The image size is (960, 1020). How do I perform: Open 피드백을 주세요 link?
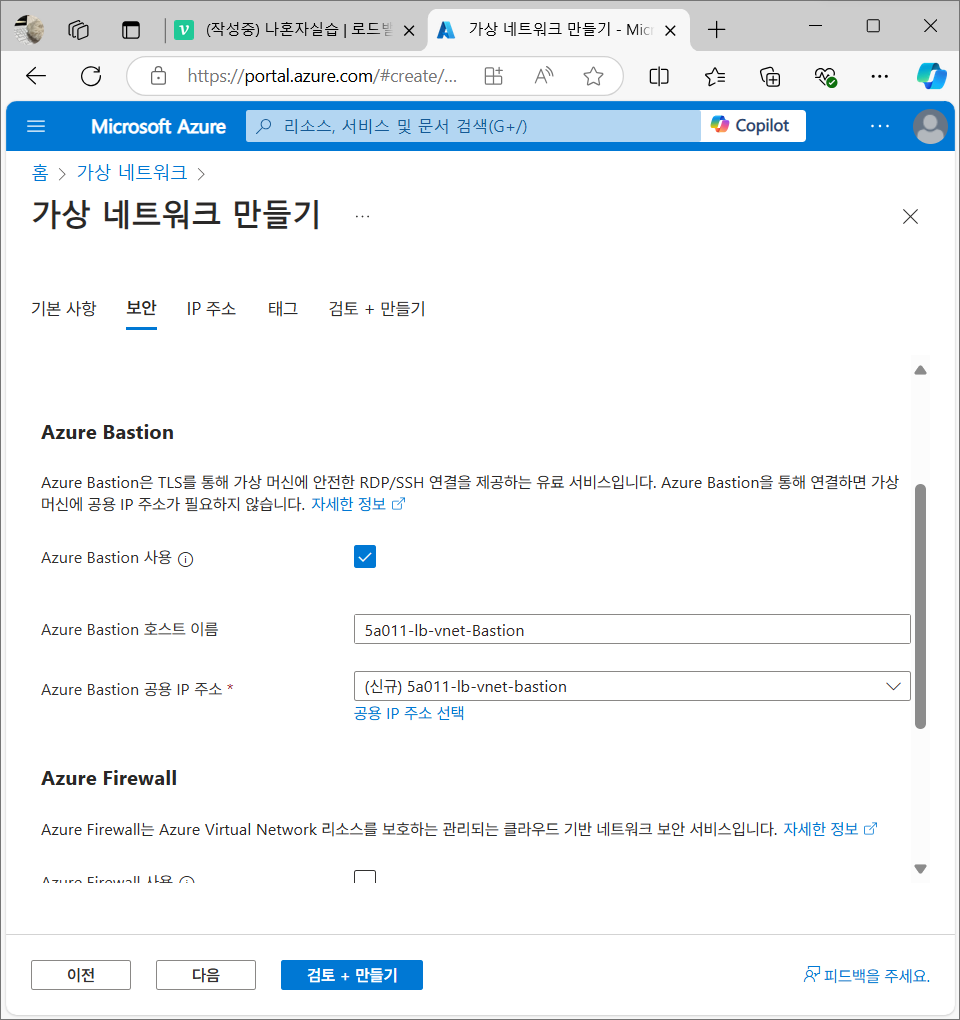click(x=867, y=975)
